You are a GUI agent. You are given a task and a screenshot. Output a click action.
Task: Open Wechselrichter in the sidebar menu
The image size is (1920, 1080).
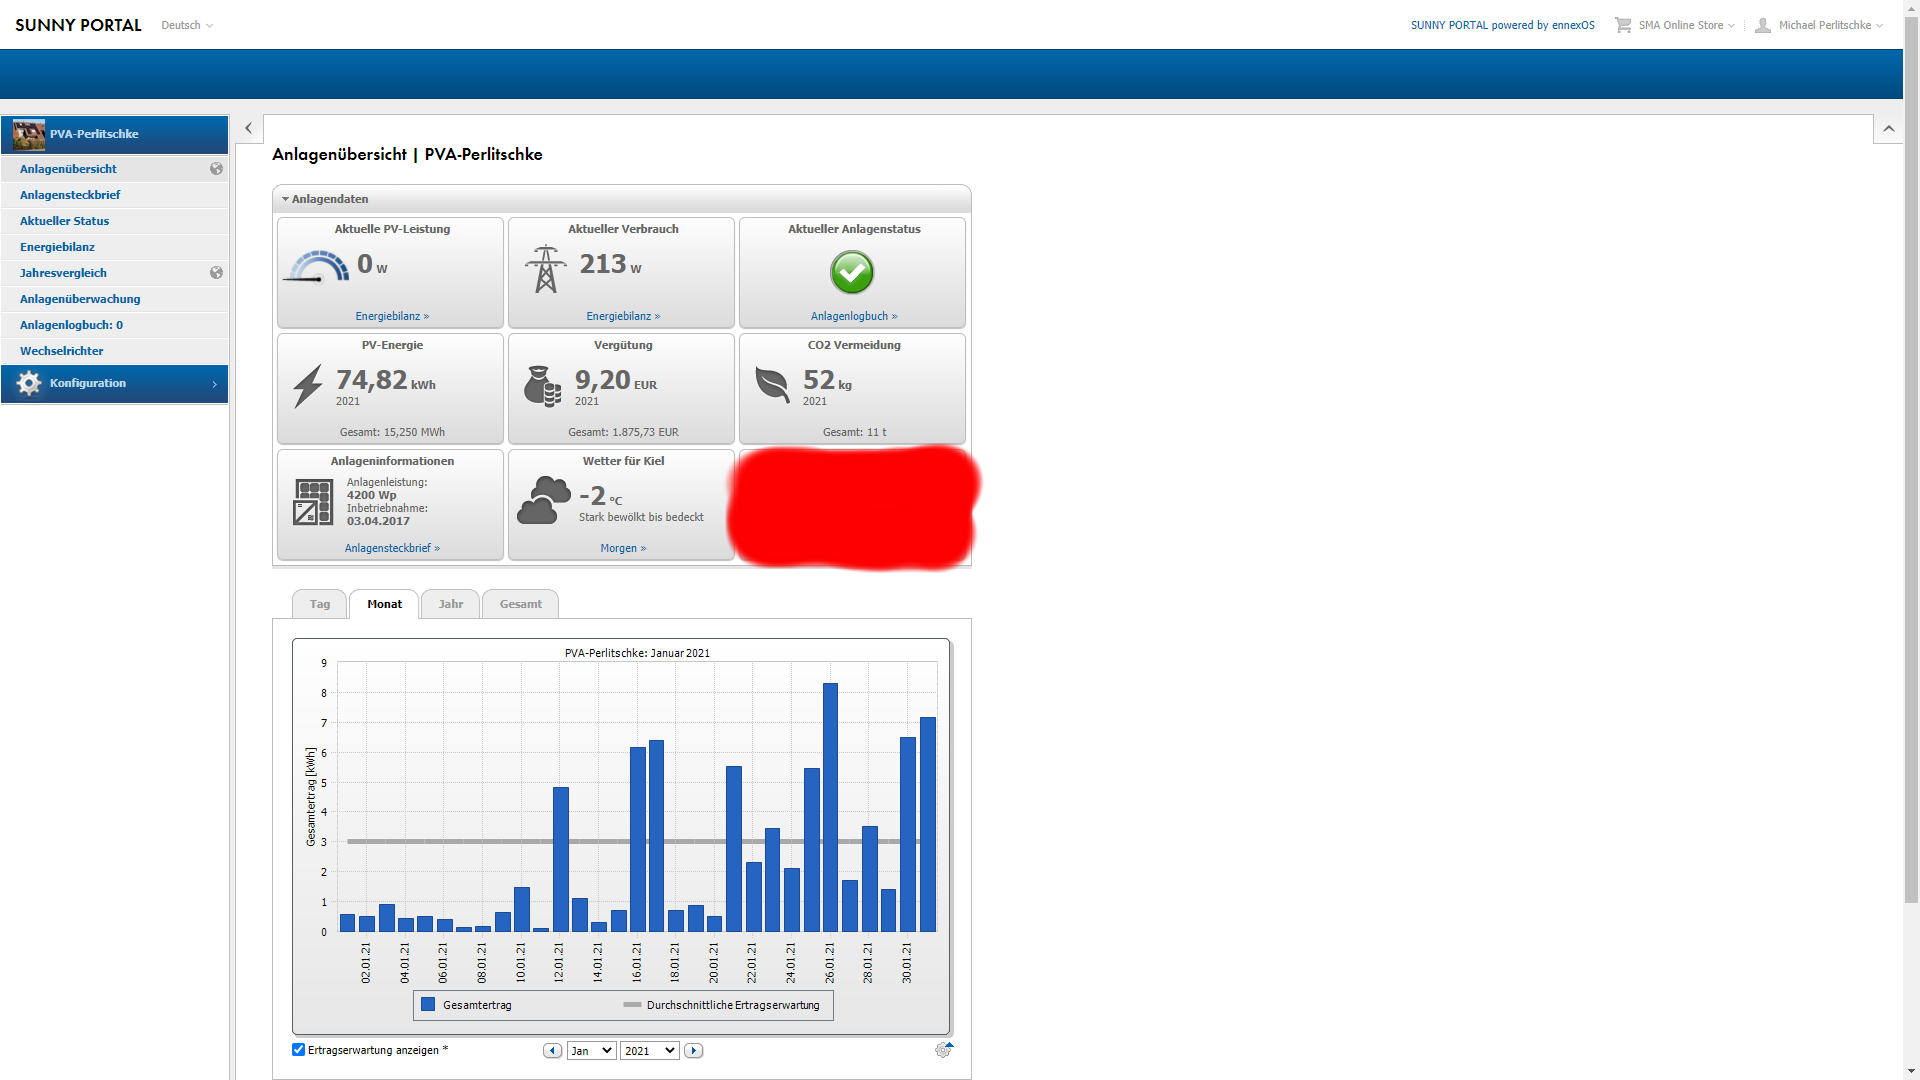pyautogui.click(x=62, y=351)
